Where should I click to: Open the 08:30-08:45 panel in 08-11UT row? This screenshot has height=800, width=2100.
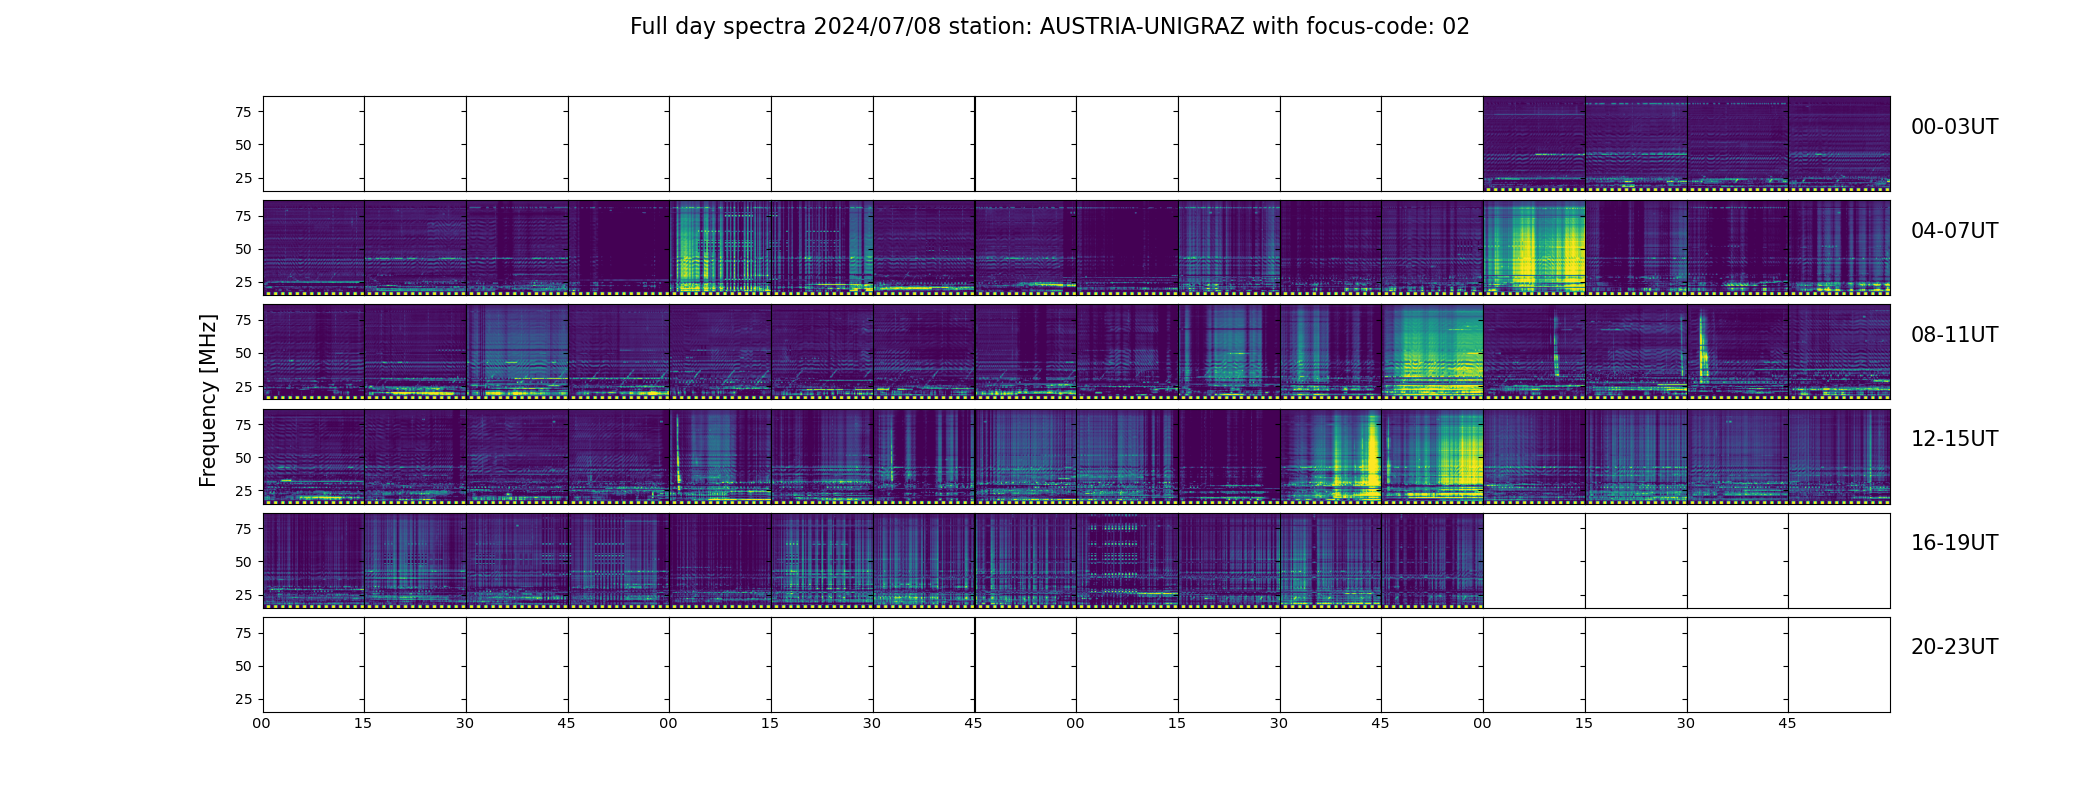[x=517, y=352]
